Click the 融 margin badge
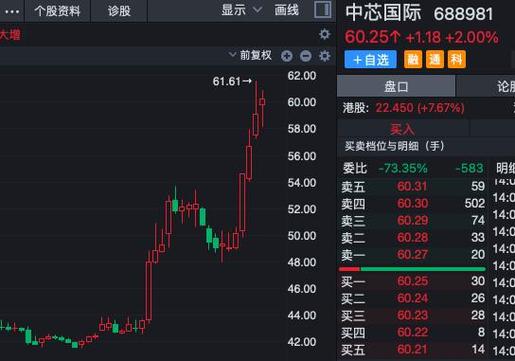Screen dimensions: 515x361 click(x=413, y=60)
